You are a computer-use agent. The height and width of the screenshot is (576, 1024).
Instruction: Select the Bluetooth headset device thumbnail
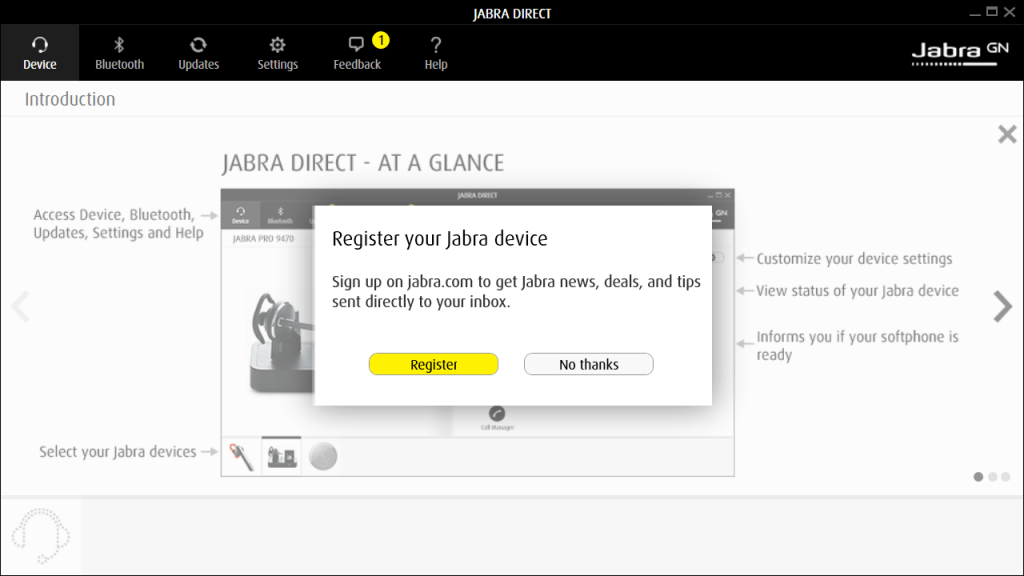pos(241,457)
